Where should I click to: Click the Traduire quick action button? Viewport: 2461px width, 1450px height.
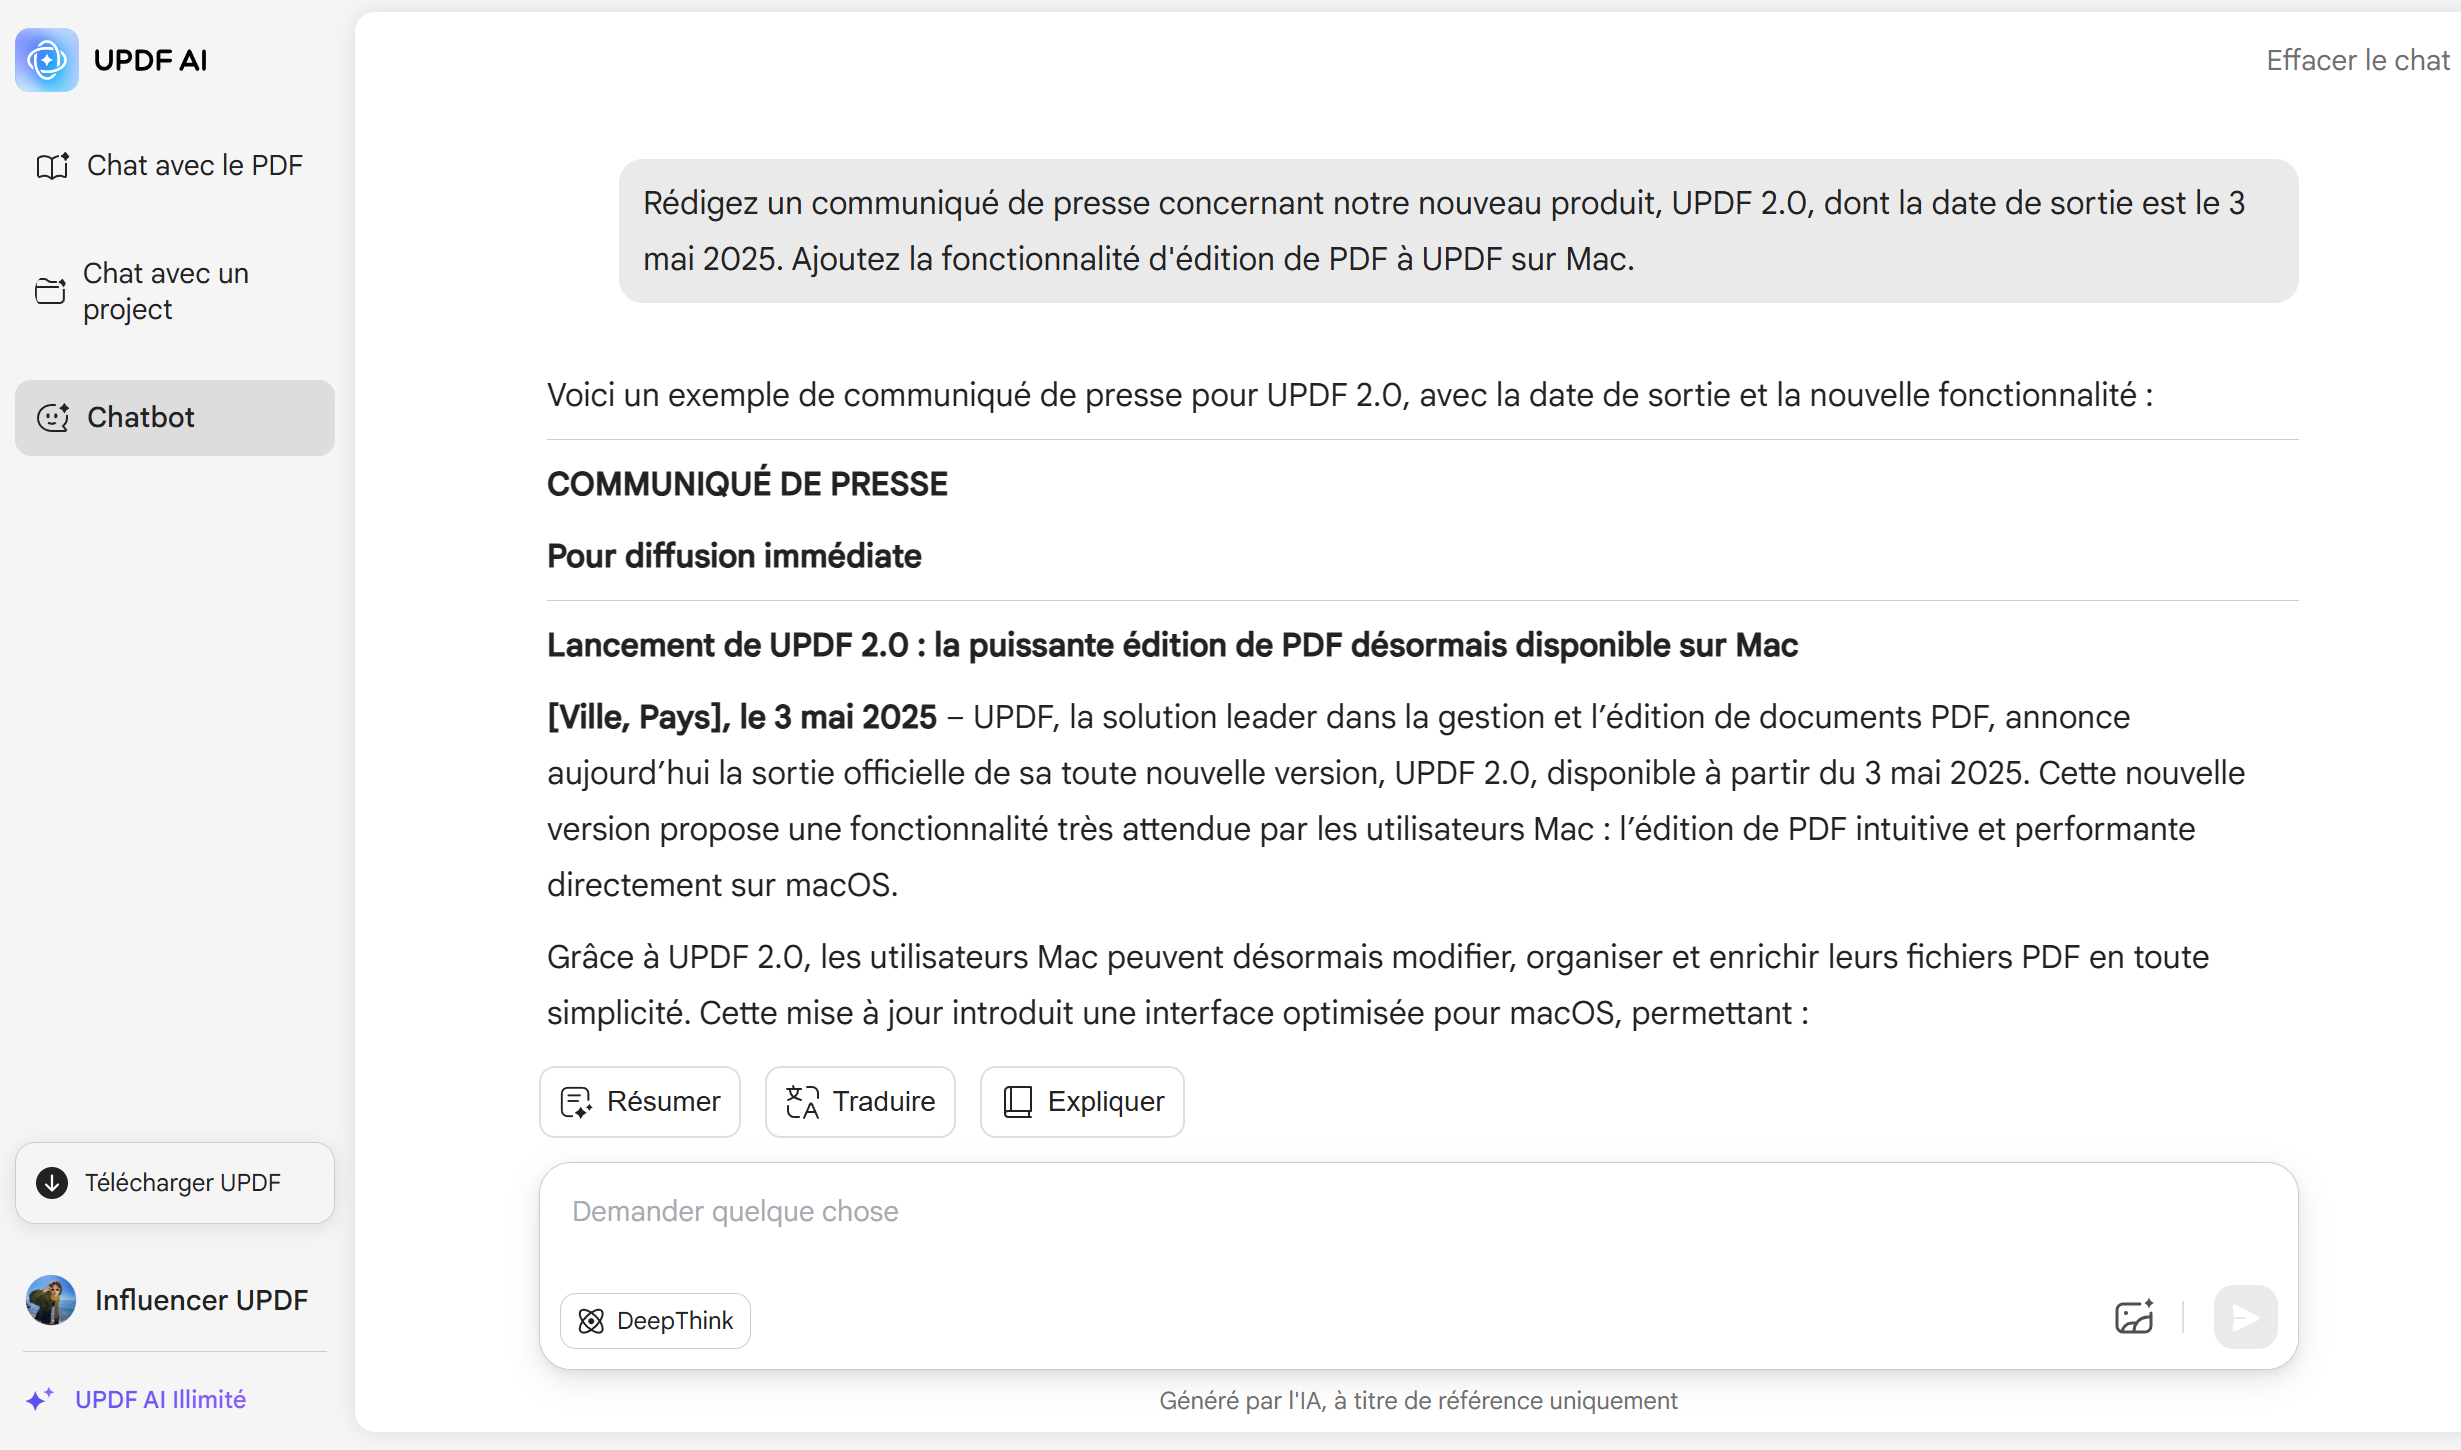tap(860, 1102)
